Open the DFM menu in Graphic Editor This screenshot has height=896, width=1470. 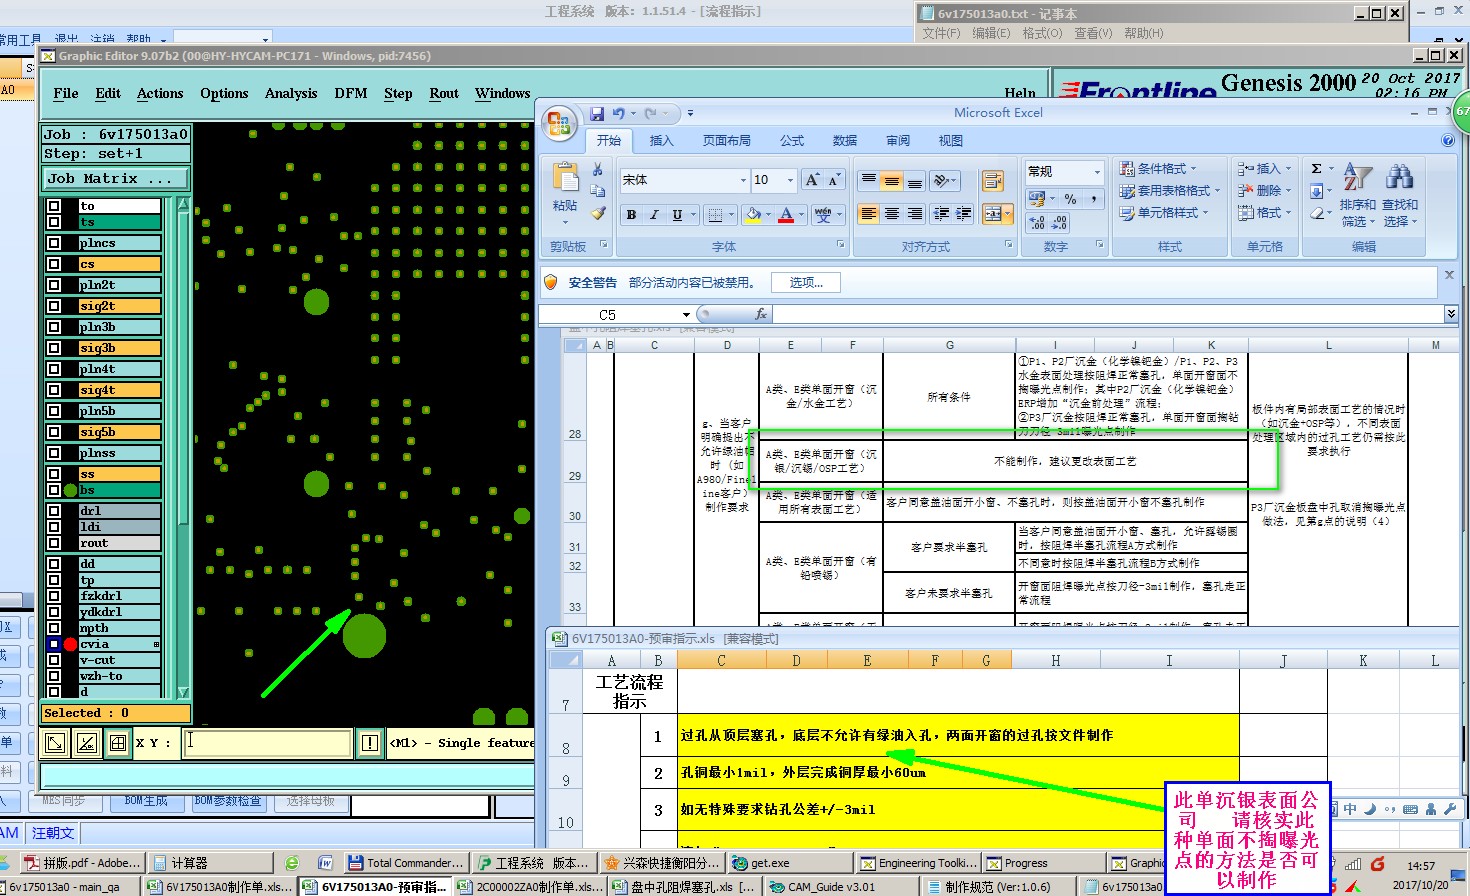coord(350,93)
